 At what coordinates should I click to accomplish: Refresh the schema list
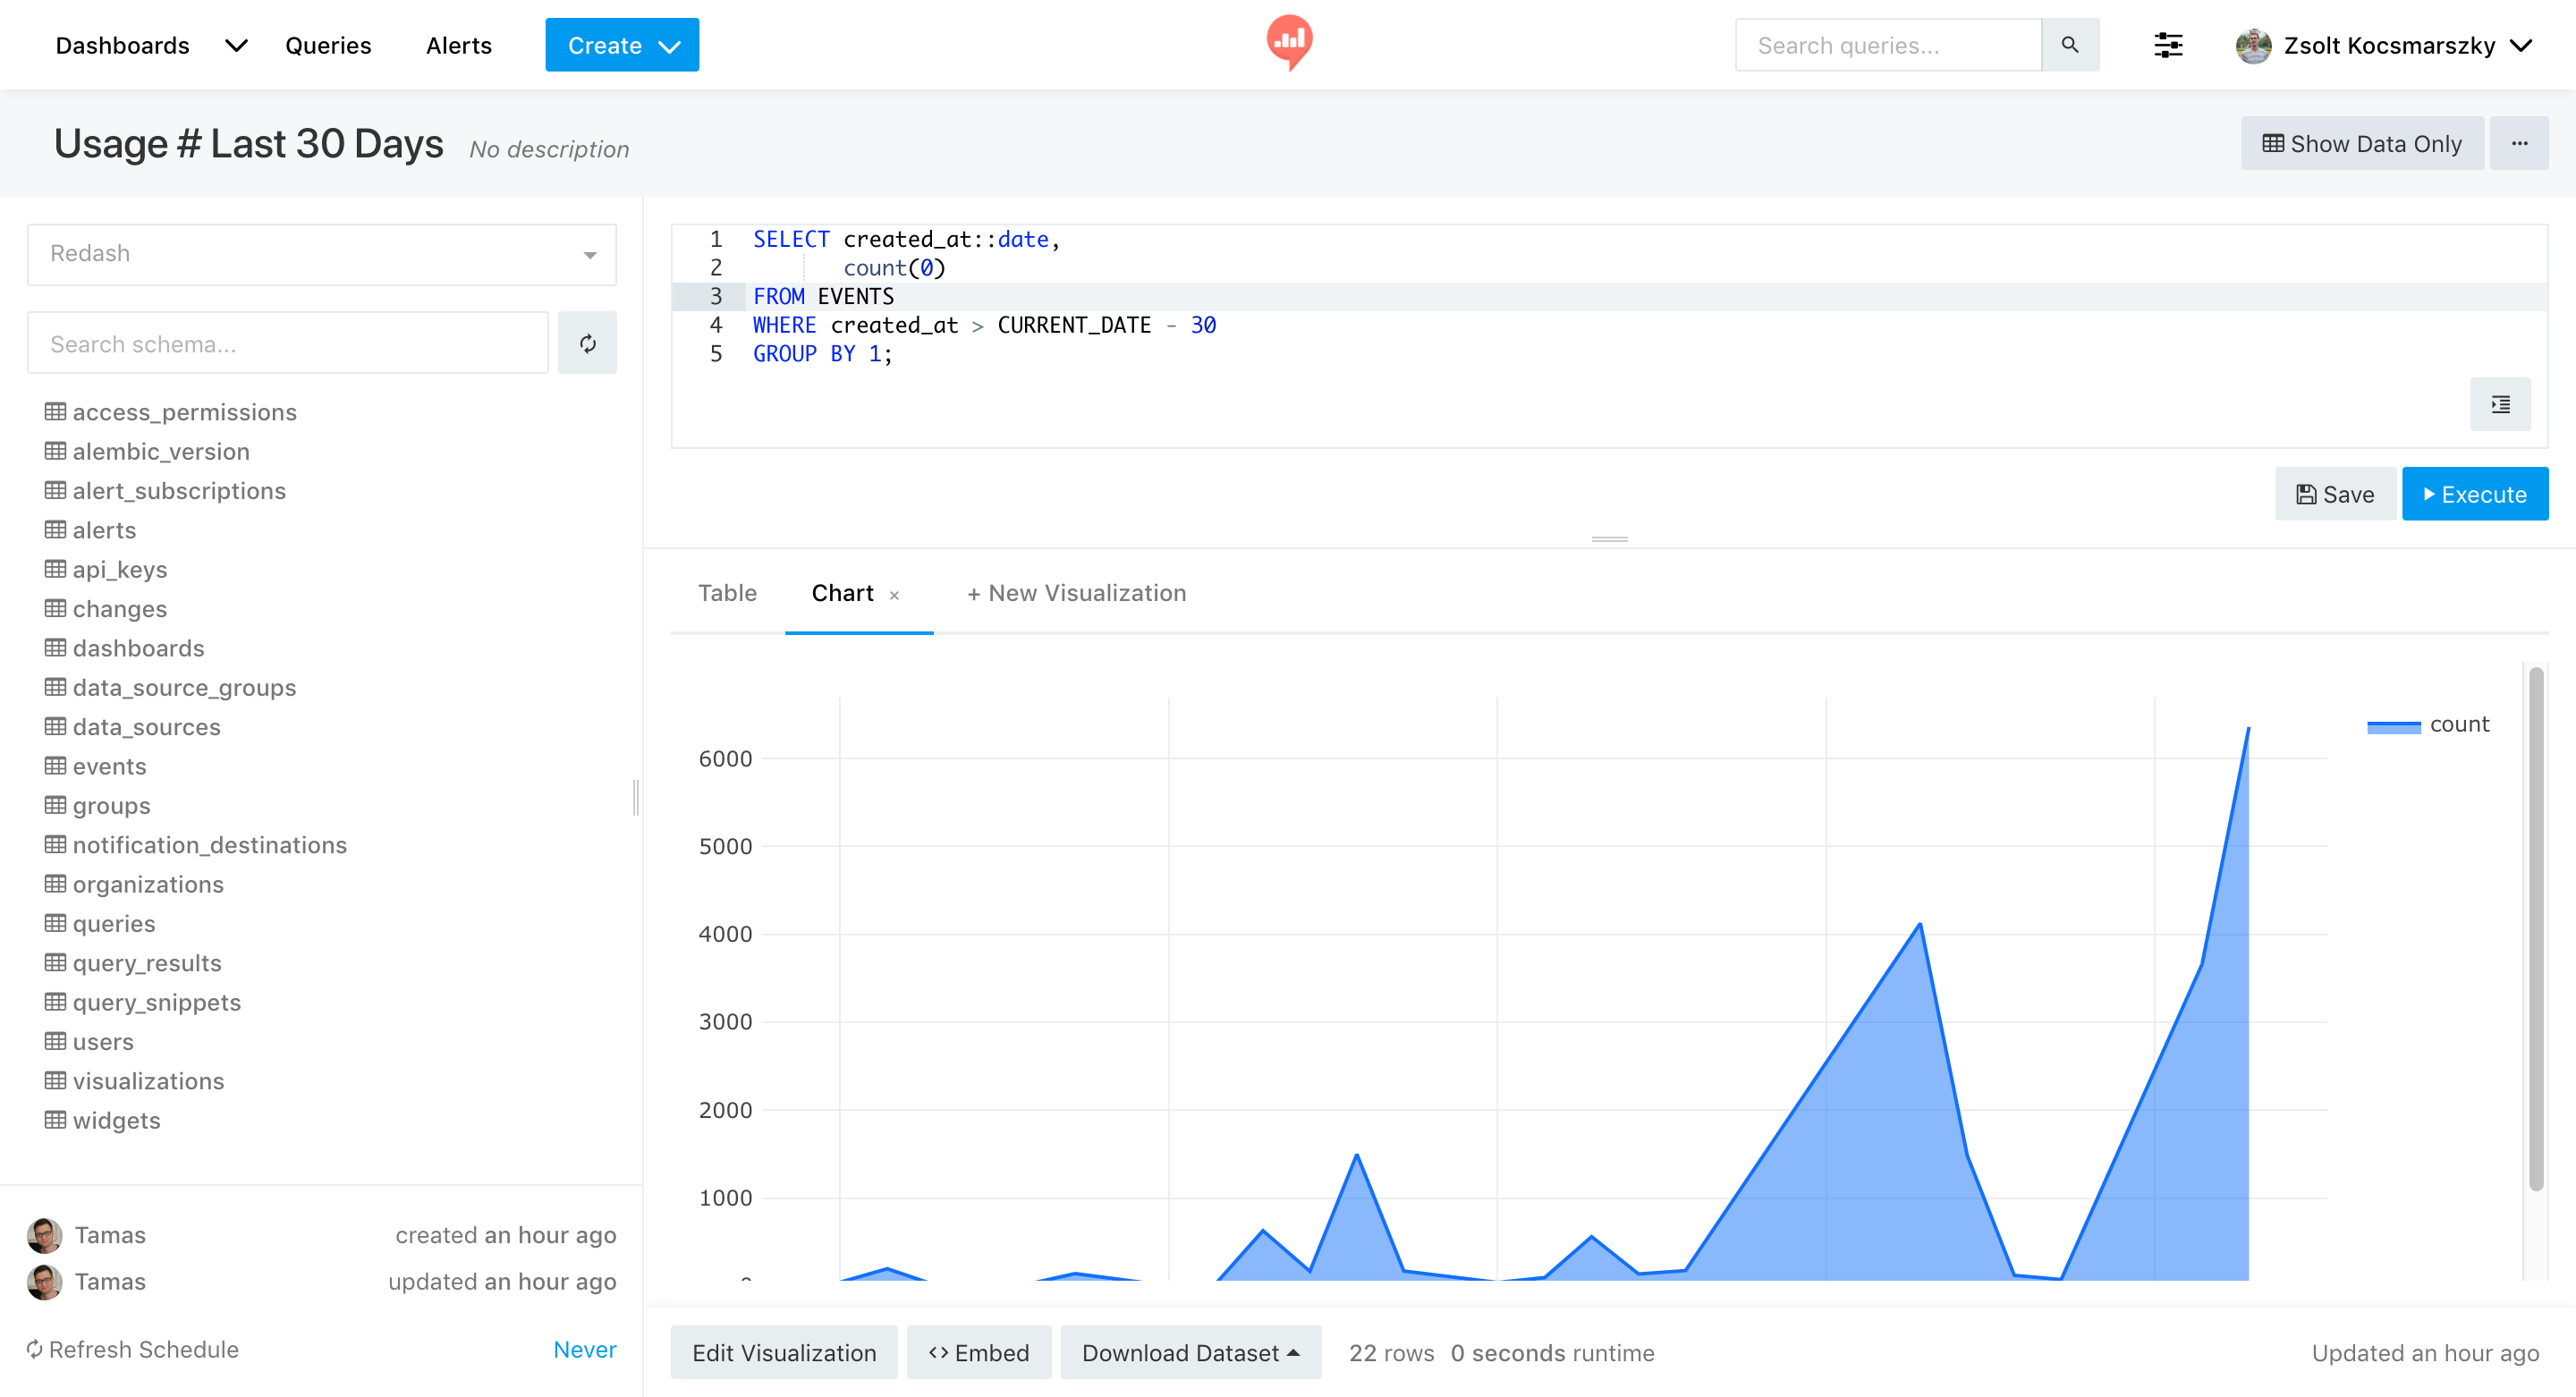click(x=588, y=343)
